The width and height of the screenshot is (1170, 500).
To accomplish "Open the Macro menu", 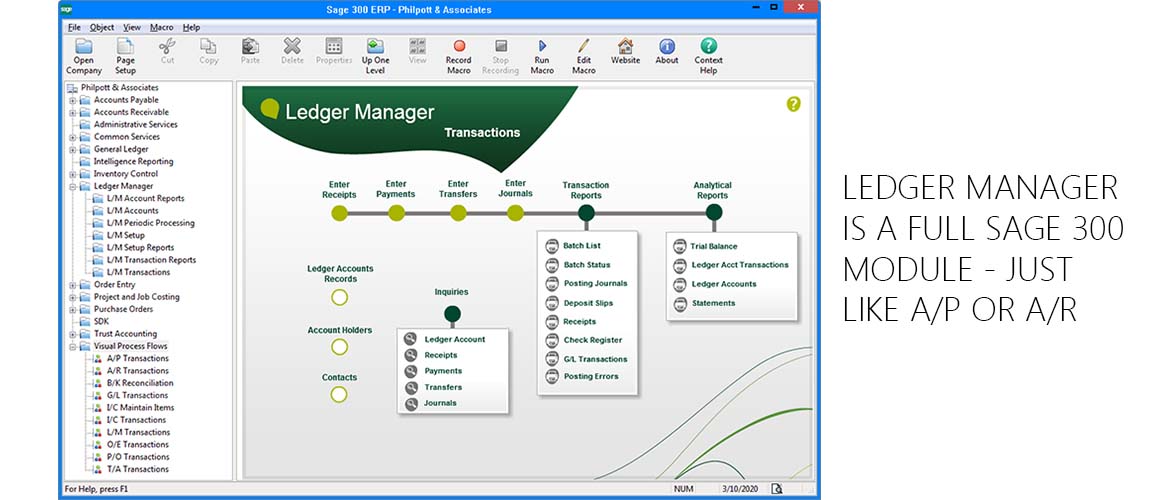I will point(161,28).
